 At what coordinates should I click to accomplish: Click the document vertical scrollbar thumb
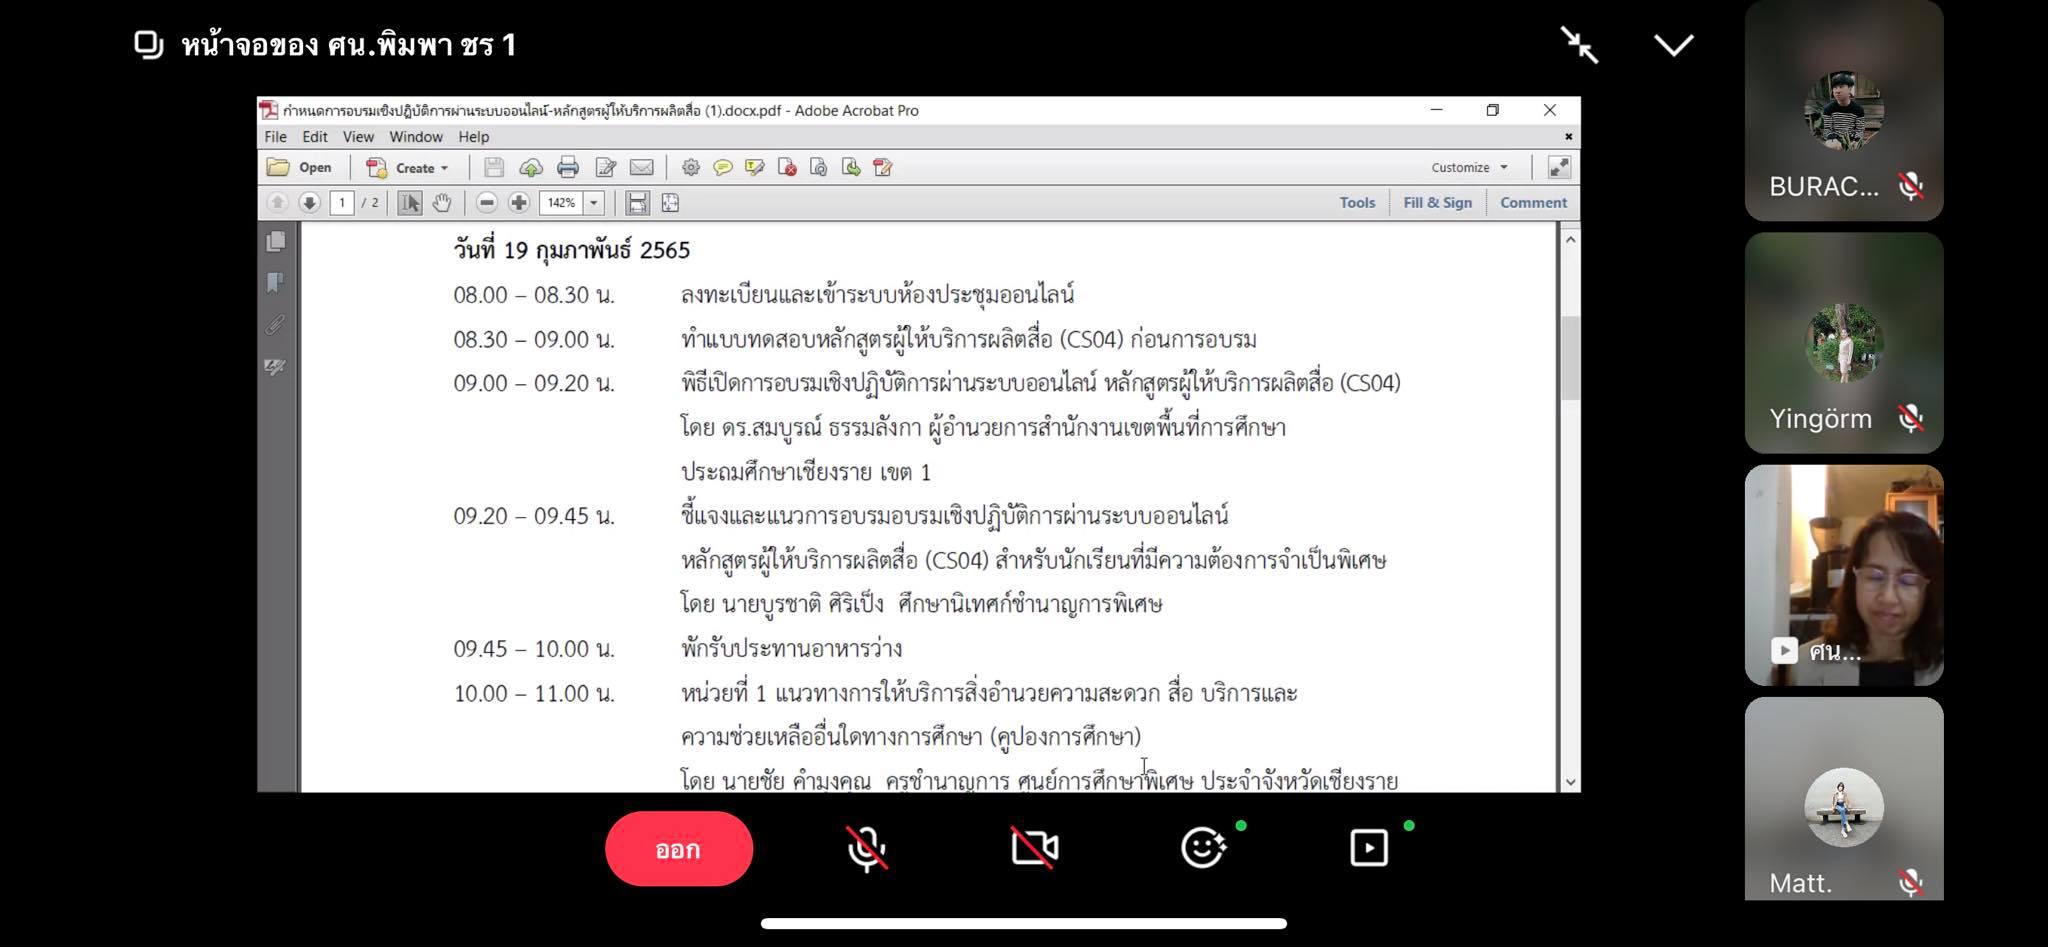pyautogui.click(x=1570, y=357)
